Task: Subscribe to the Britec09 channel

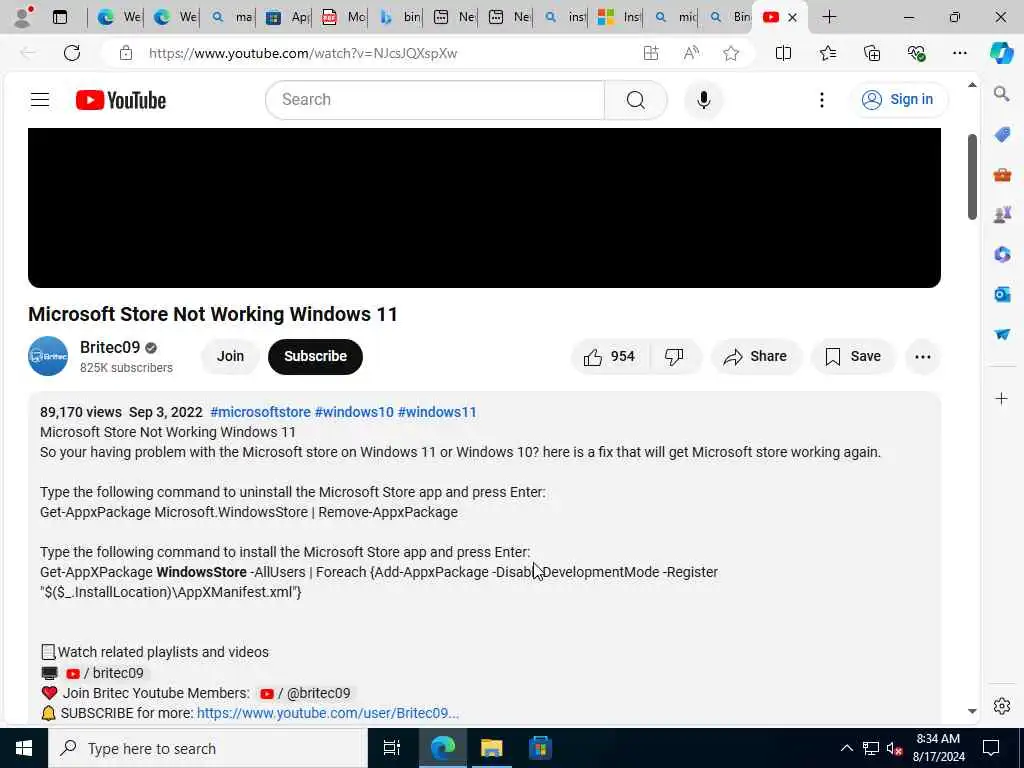Action: click(x=315, y=357)
